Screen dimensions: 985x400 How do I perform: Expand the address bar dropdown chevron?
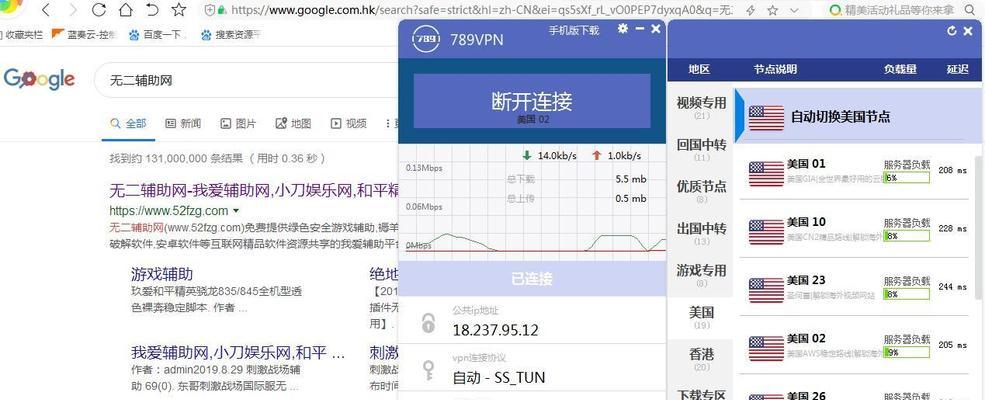795,10
